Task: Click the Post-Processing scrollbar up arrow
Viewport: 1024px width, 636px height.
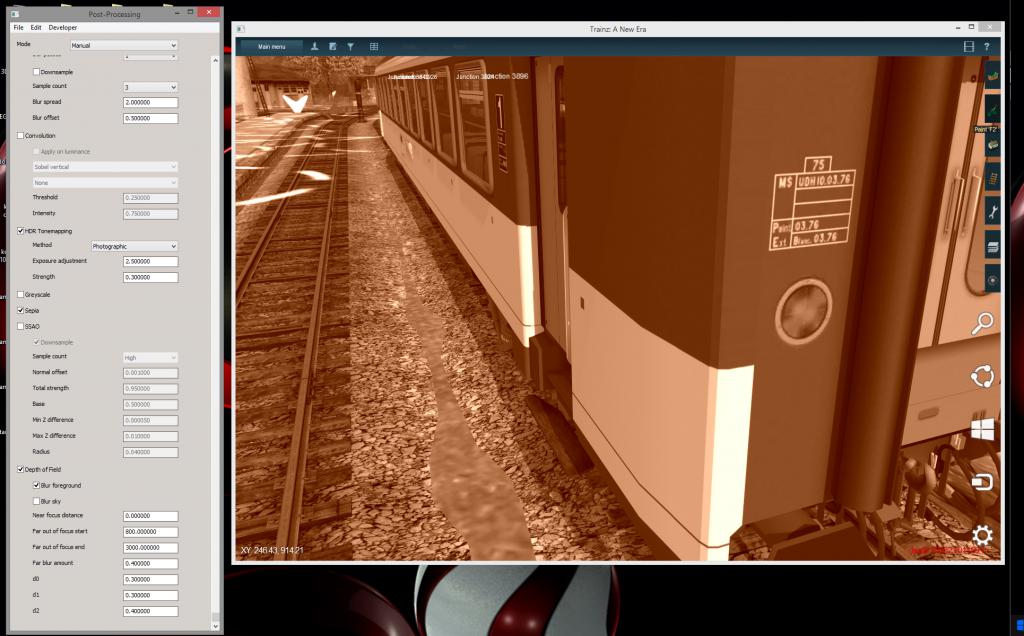Action: click(216, 60)
